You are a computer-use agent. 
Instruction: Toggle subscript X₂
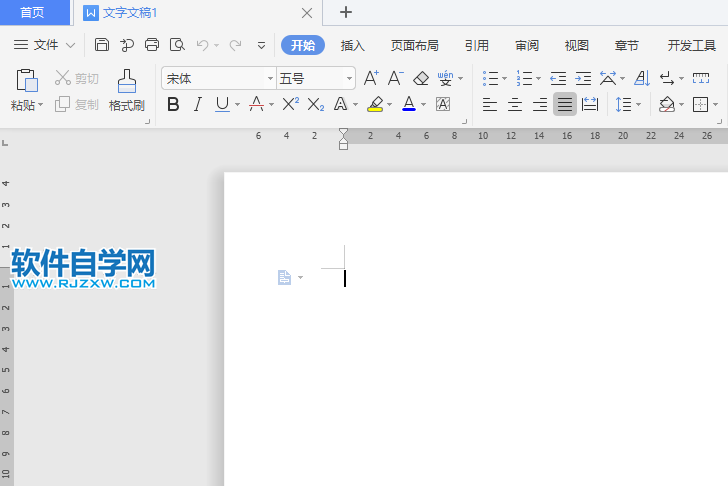pyautogui.click(x=316, y=104)
